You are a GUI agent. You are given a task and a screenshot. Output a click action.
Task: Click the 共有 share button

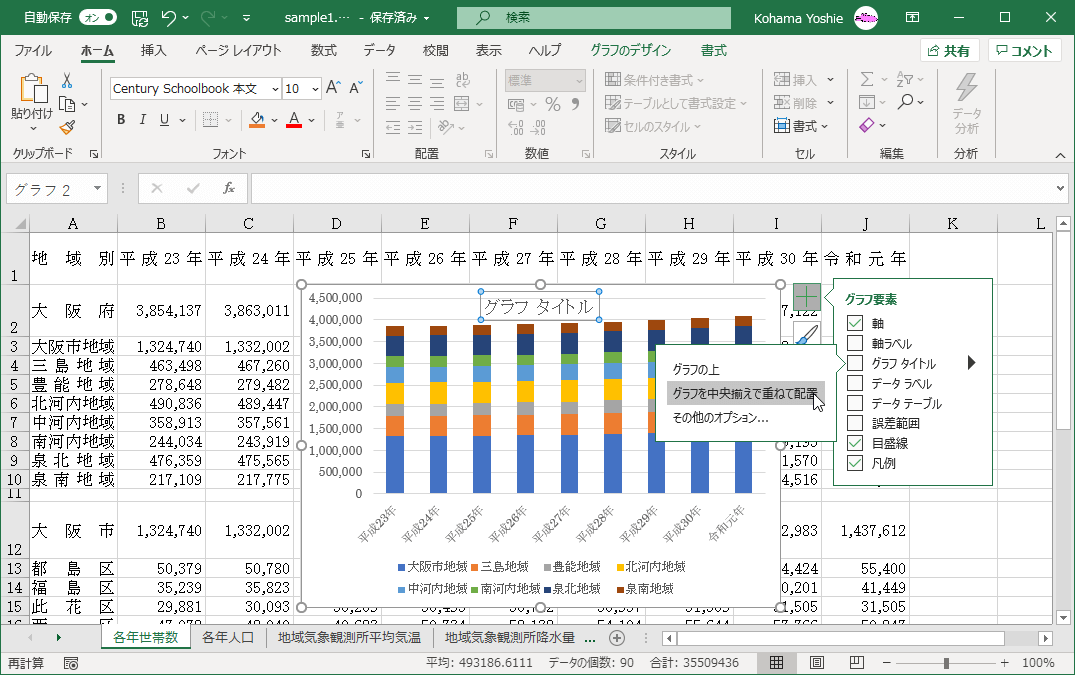949,51
